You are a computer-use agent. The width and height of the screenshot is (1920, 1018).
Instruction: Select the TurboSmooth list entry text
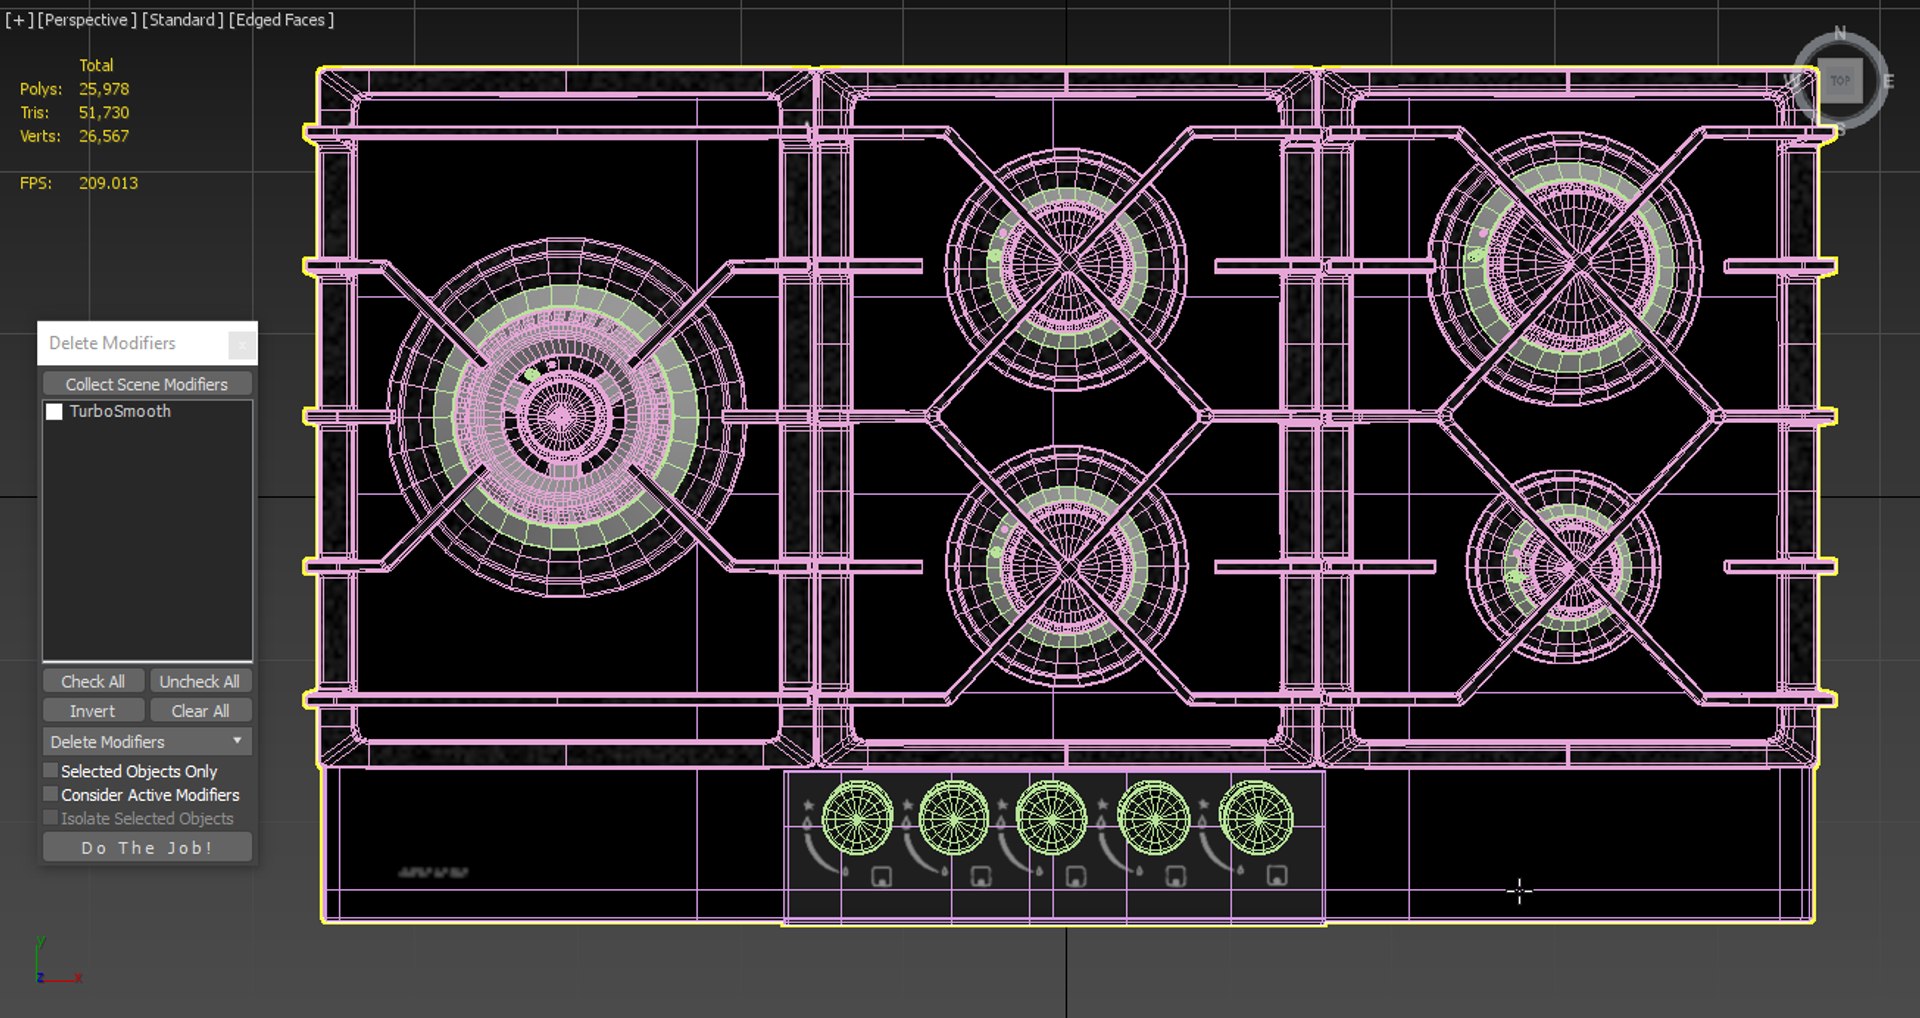tap(120, 411)
